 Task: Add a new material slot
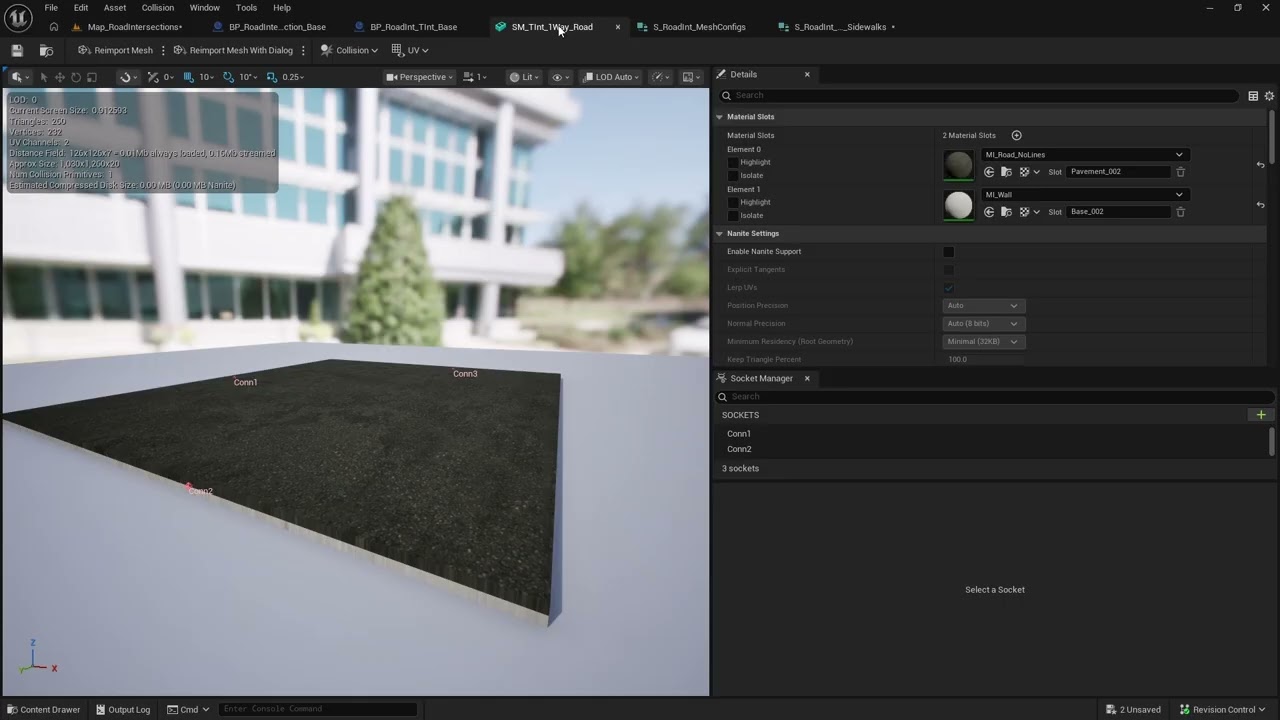tap(1016, 135)
